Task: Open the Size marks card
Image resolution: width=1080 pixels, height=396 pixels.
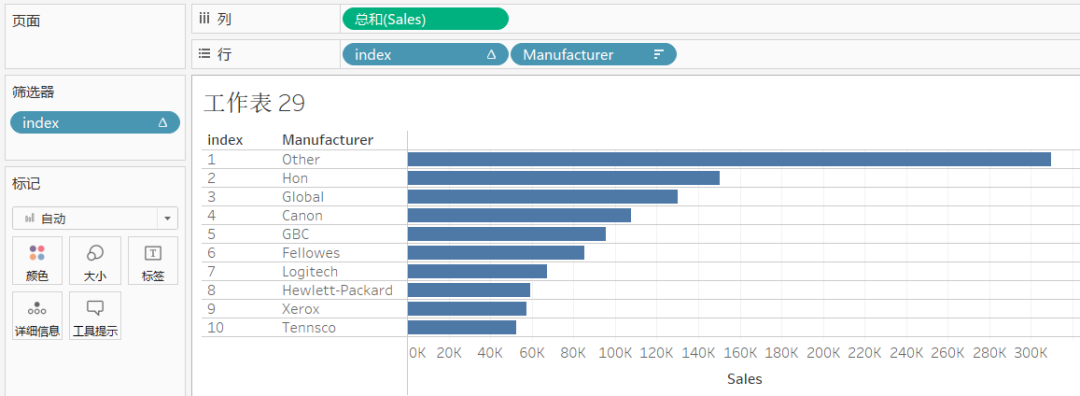Action: pos(95,260)
